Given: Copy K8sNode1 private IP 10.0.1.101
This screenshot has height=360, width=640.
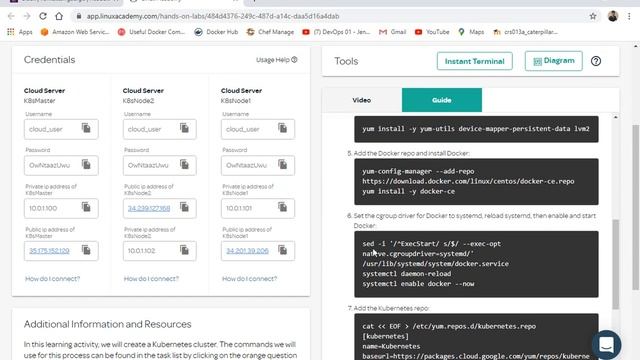Looking at the screenshot, I should coord(282,207).
